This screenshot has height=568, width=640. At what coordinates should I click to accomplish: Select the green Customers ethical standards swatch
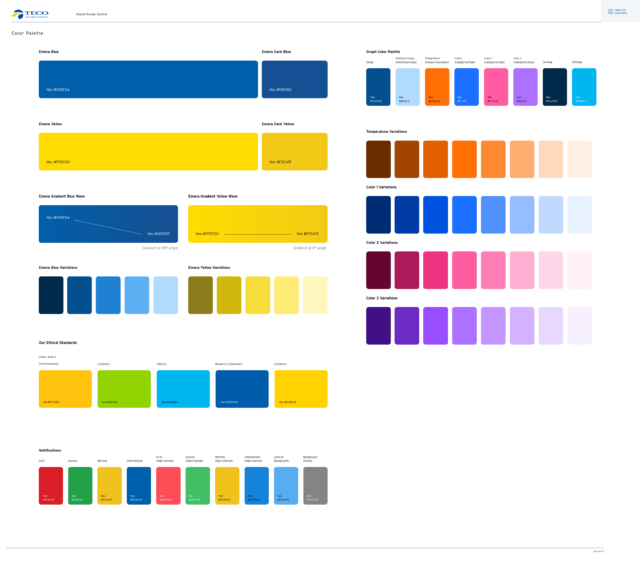pos(124,389)
